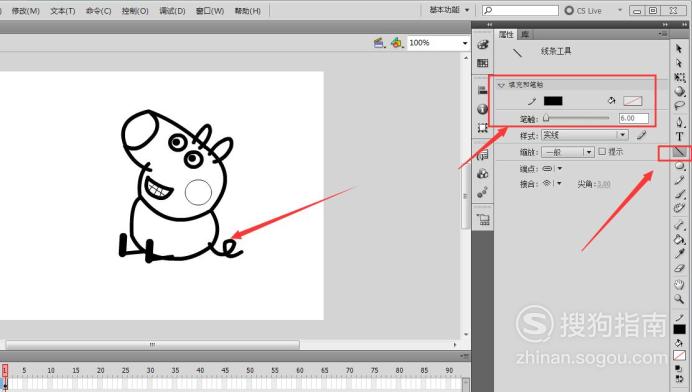The height and width of the screenshot is (392, 692).
Task: Select the Deco tool
Action: [679, 208]
